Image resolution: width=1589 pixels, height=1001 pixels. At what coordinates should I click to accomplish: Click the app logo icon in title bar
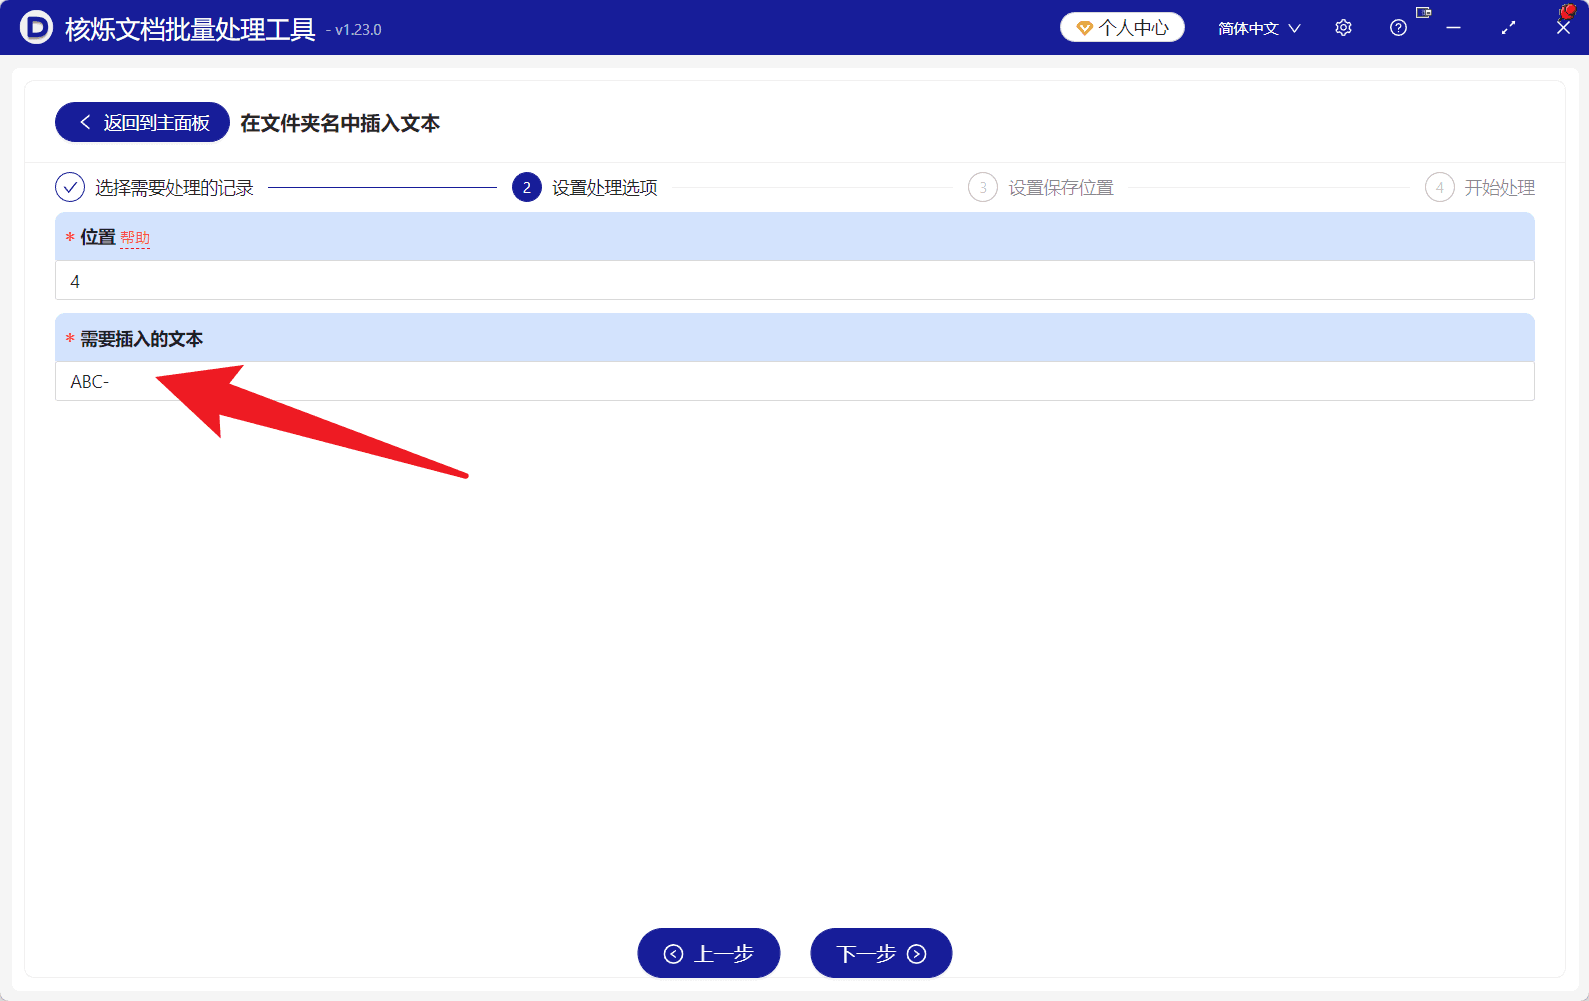click(x=36, y=27)
